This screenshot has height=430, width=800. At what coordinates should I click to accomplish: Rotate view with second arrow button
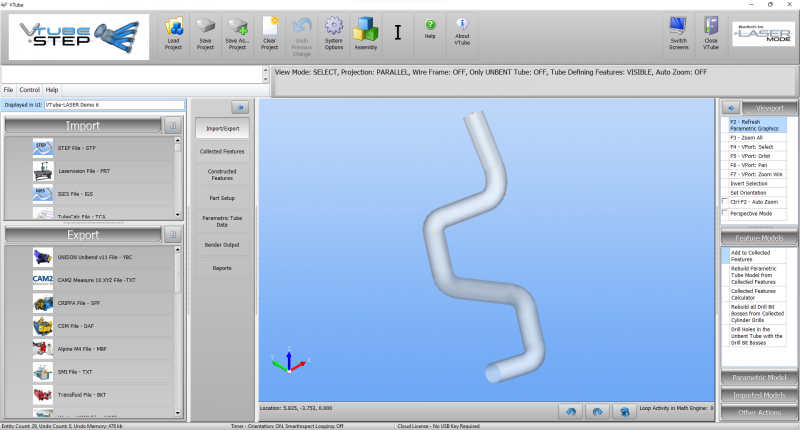coord(597,411)
